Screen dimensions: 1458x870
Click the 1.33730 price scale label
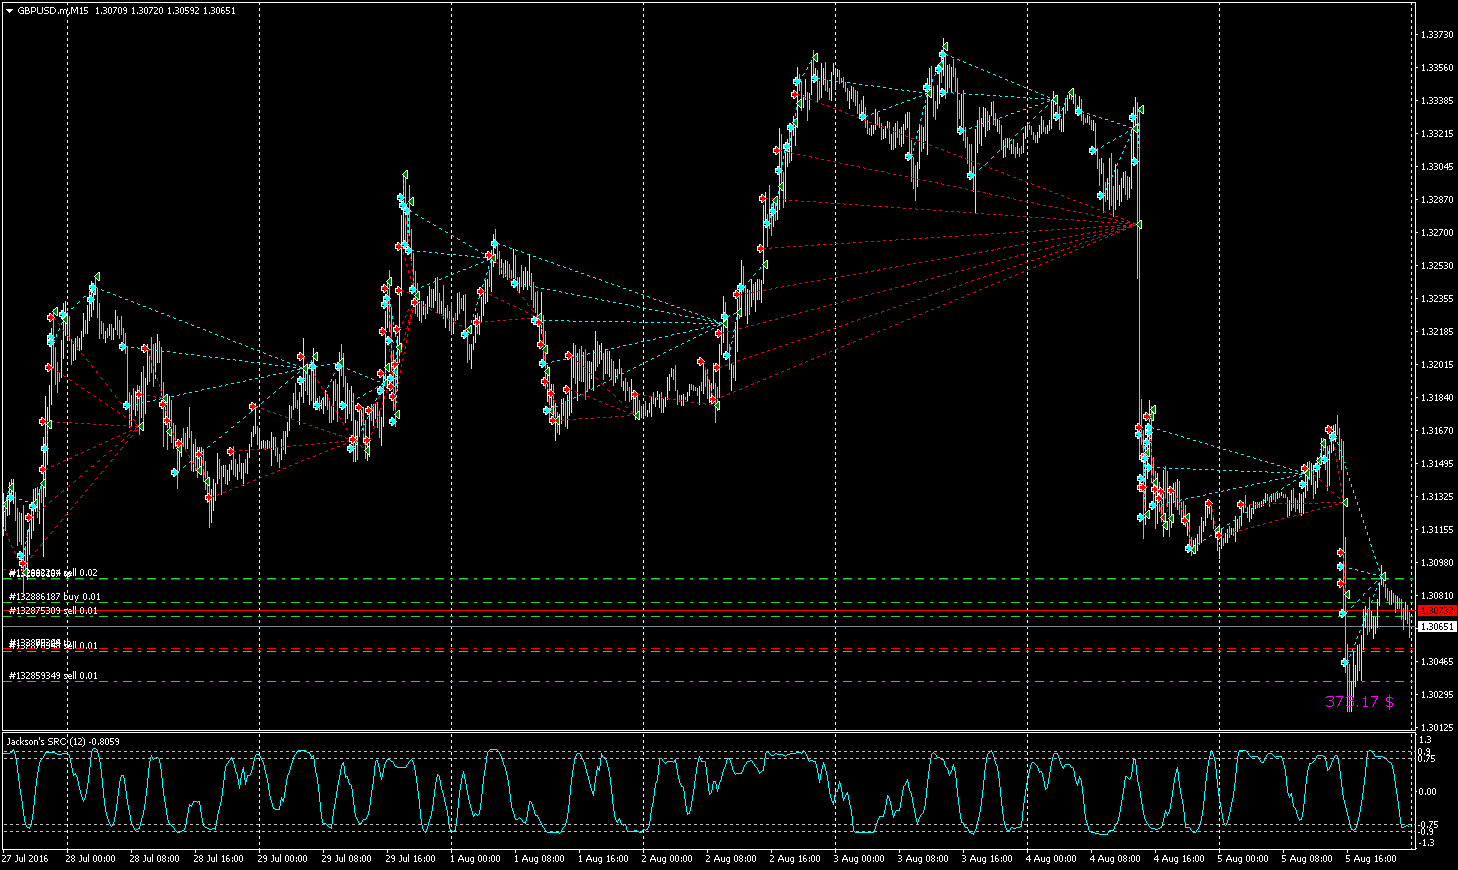coord(1437,35)
